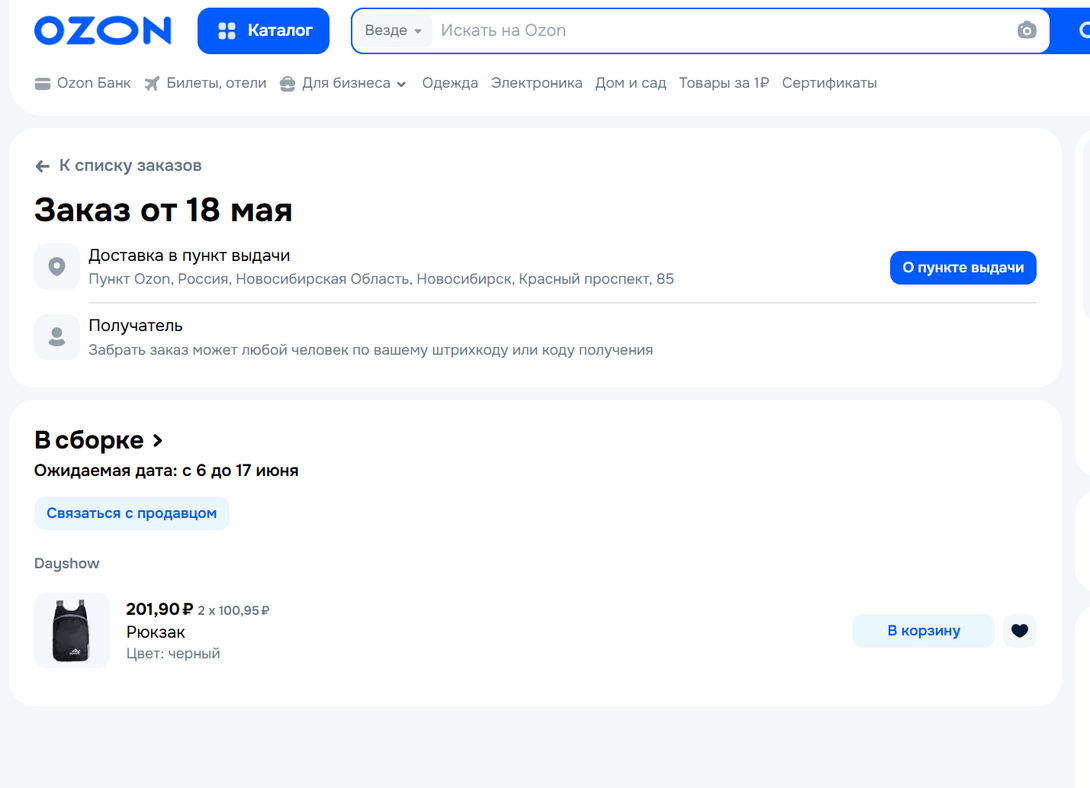Click the briefcase business icon

pos(287,84)
